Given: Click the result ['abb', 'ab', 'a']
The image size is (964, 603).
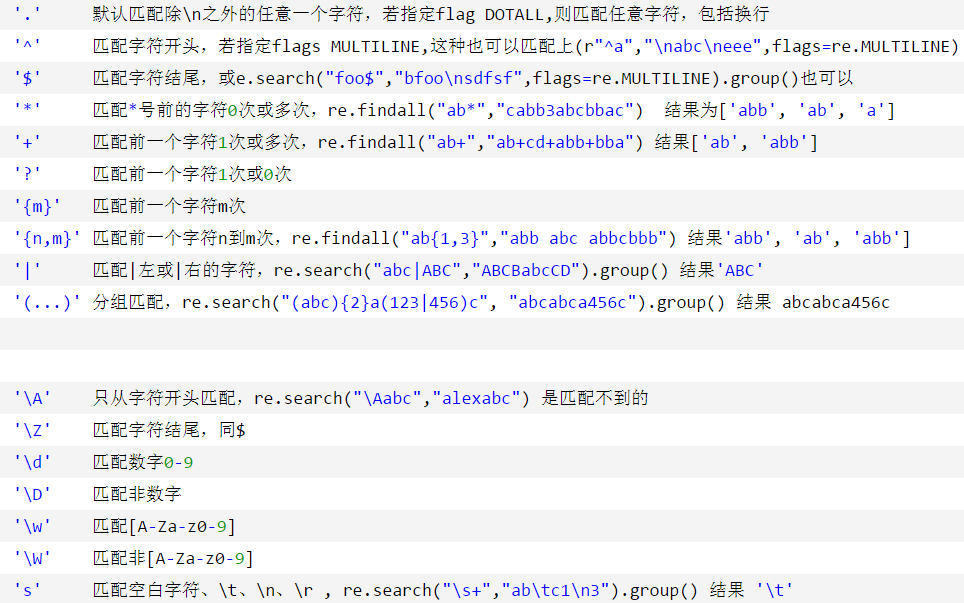Looking at the screenshot, I should (x=807, y=110).
